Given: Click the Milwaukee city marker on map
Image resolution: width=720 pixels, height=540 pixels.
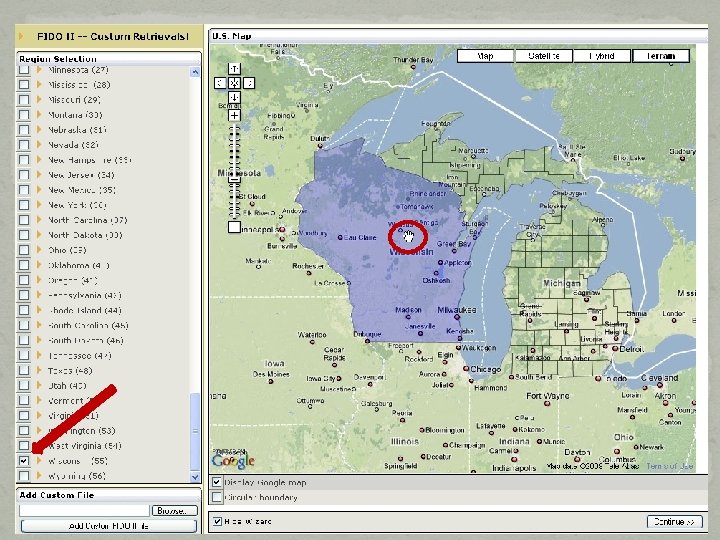Looking at the screenshot, I should (x=457, y=317).
